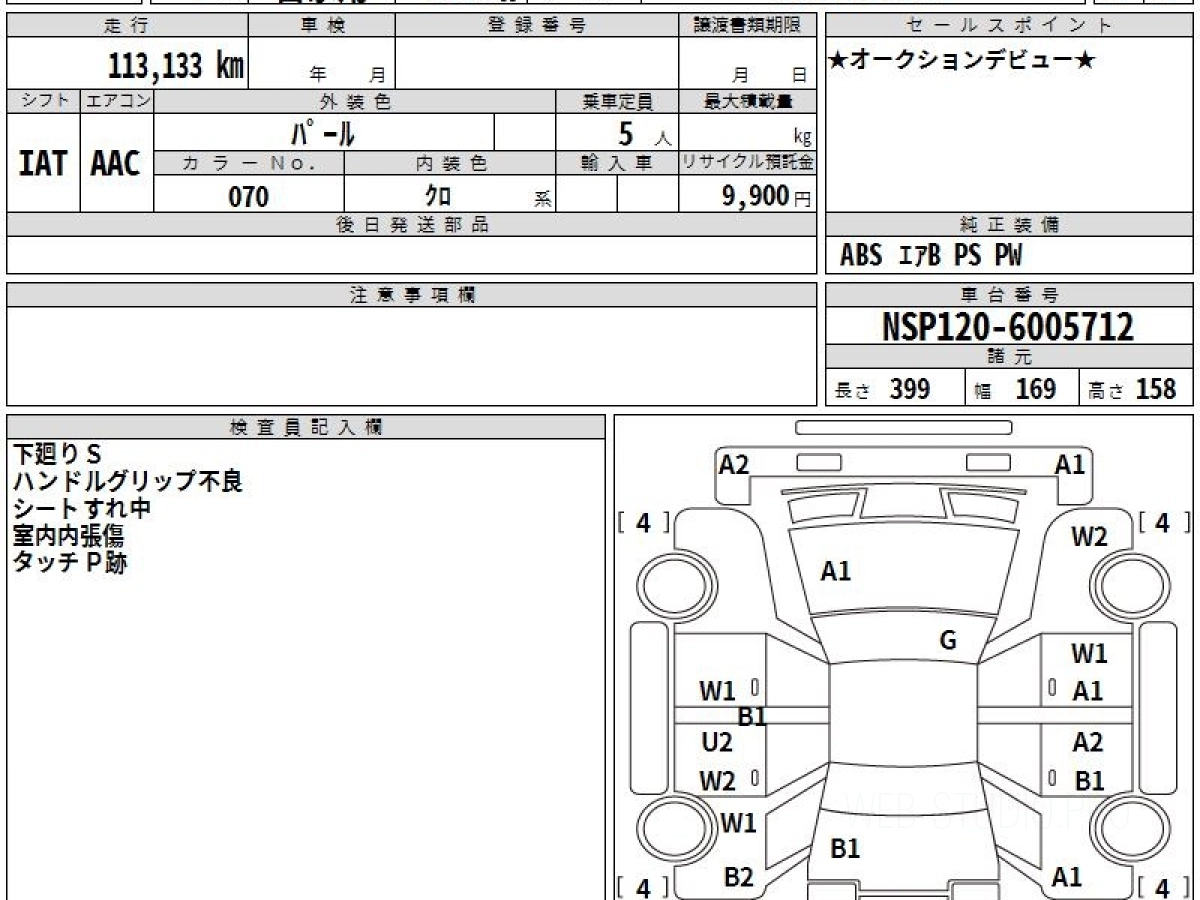The height and width of the screenshot is (900, 1200).
Task: Click the B1 mark on the door pillar line
Action: [752, 717]
